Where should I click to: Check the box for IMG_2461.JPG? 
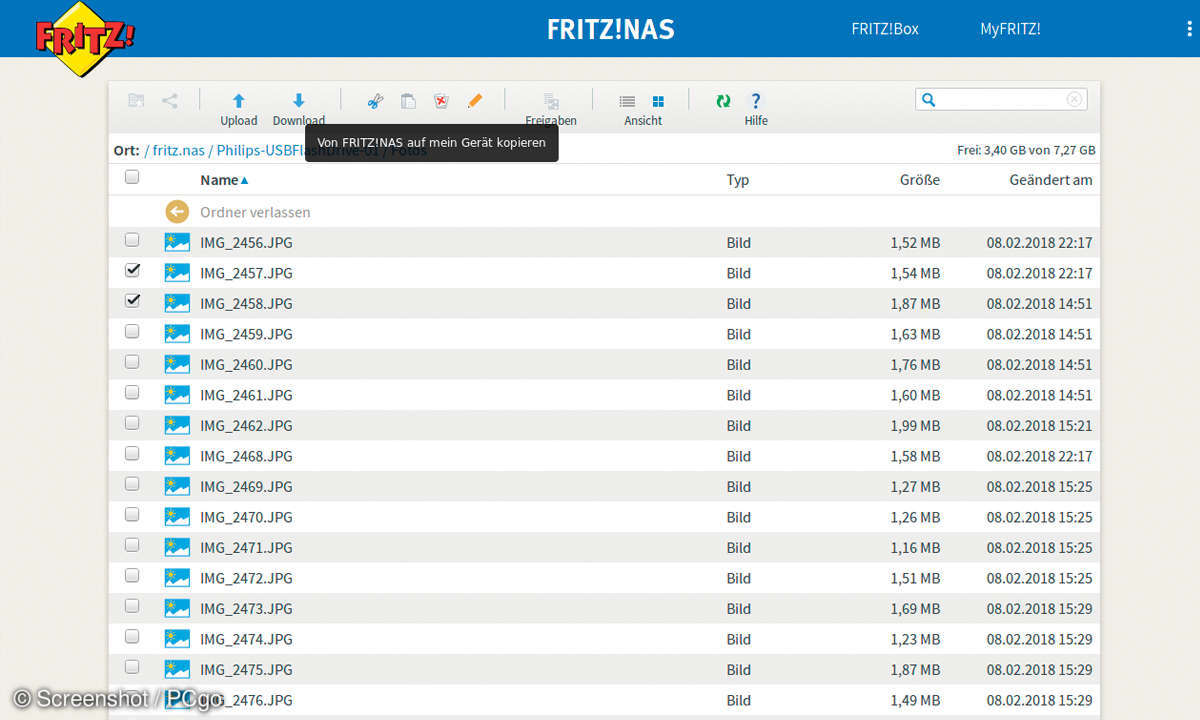[x=132, y=392]
